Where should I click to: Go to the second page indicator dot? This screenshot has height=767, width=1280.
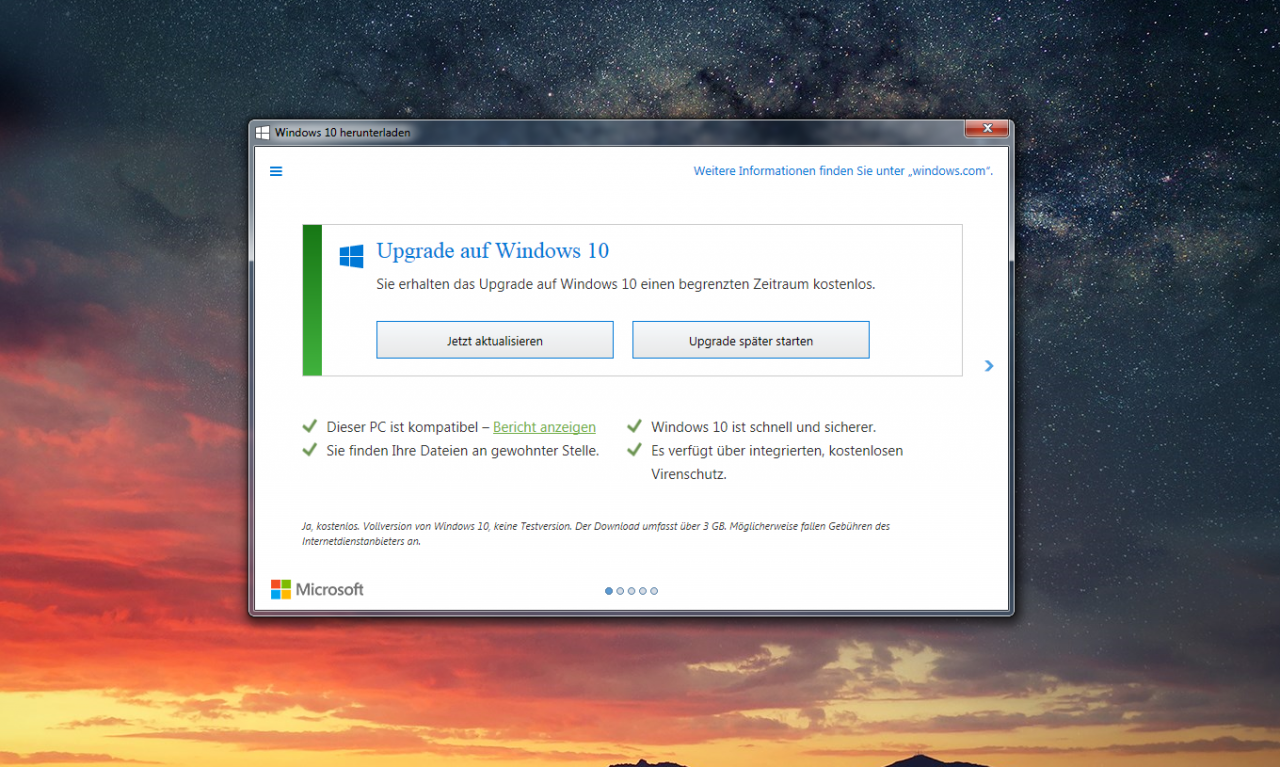[620, 591]
